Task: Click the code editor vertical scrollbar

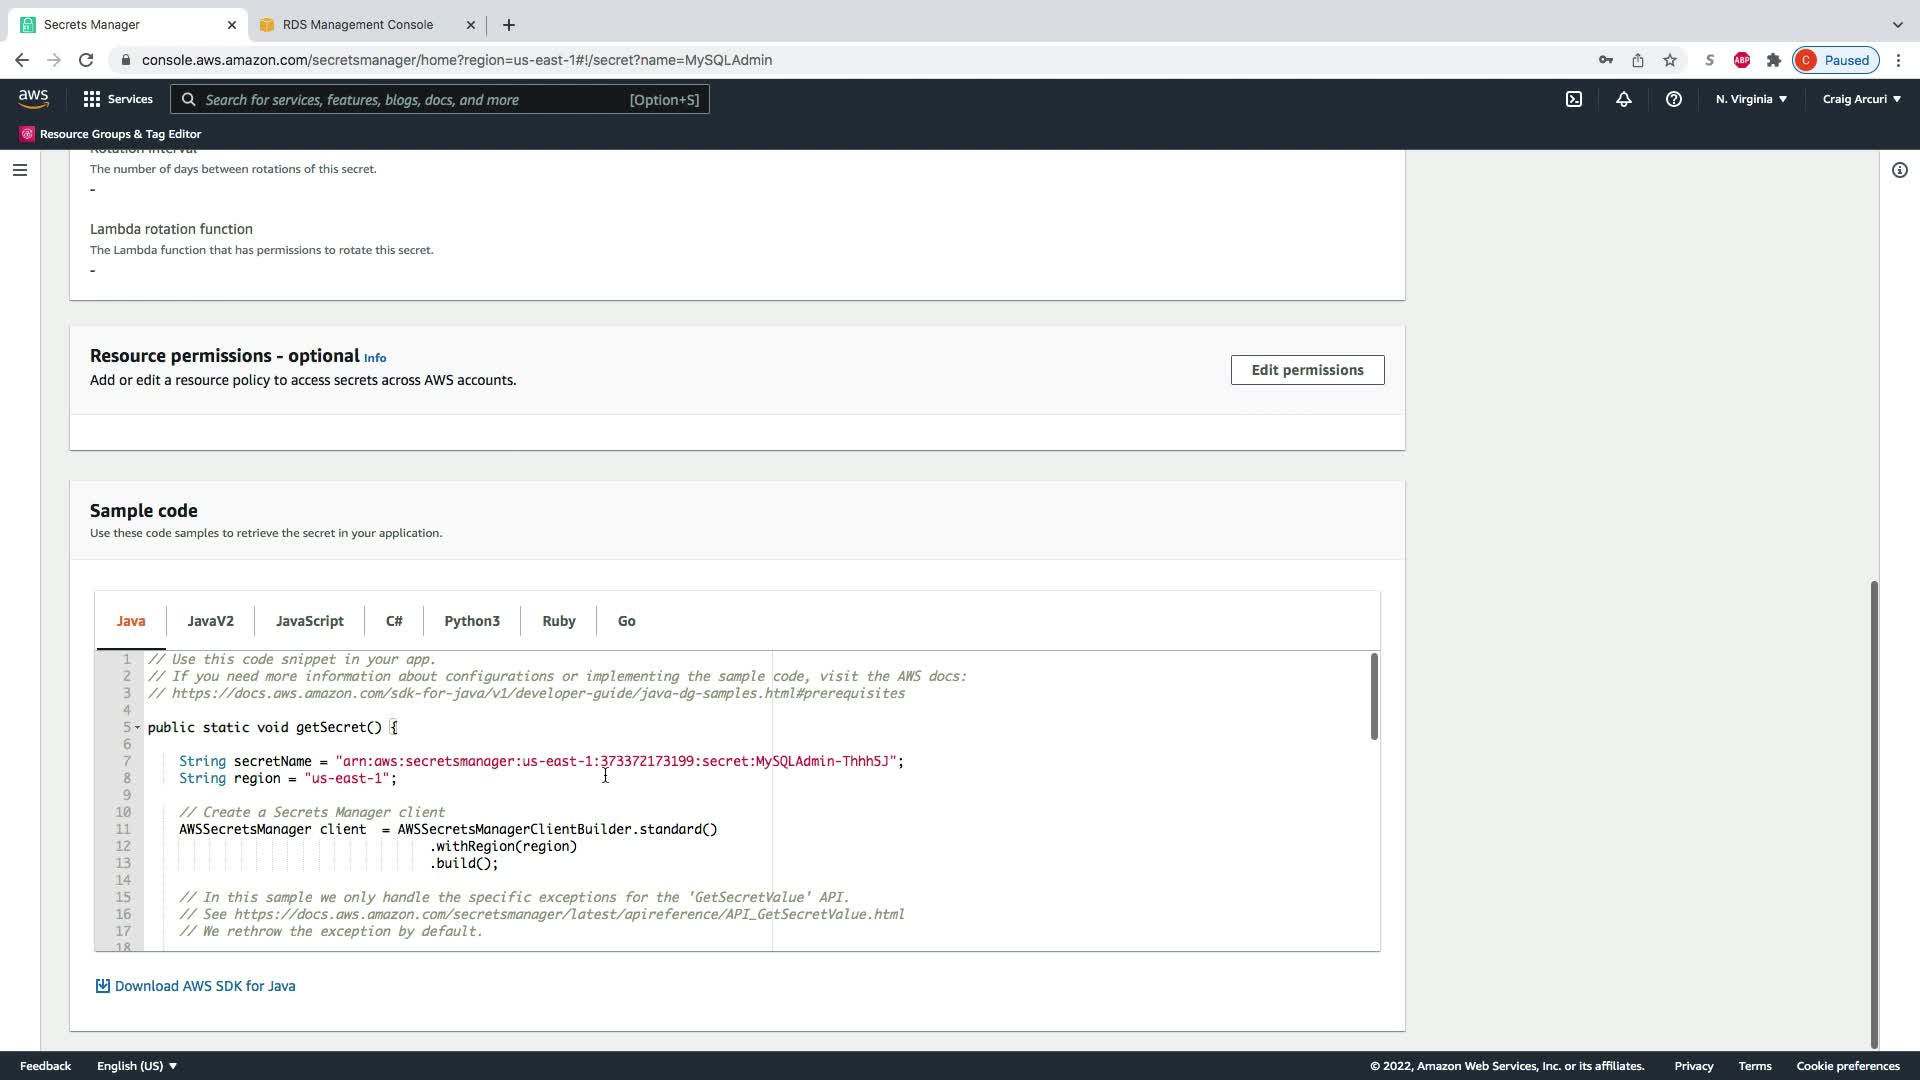Action: pos(1374,697)
